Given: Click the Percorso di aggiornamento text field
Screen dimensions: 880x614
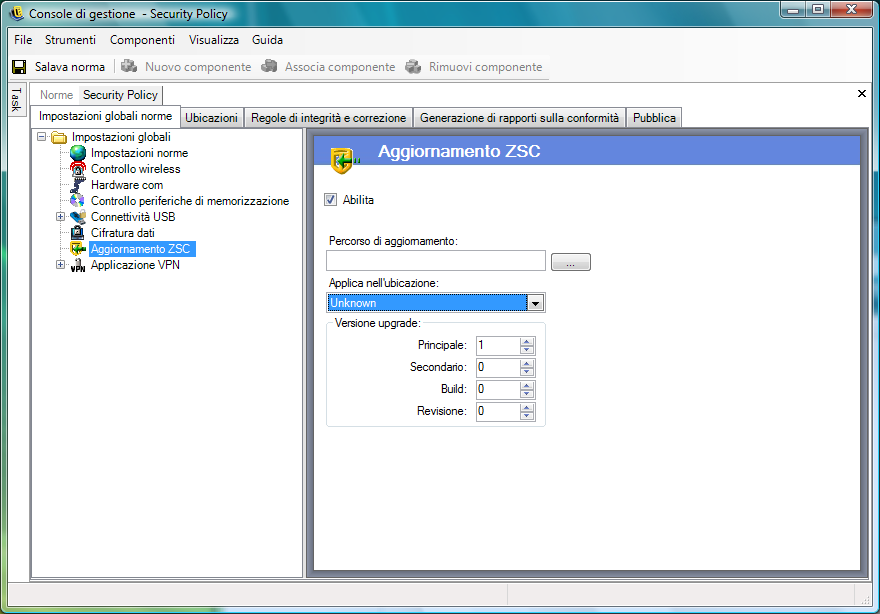Looking at the screenshot, I should tap(436, 261).
